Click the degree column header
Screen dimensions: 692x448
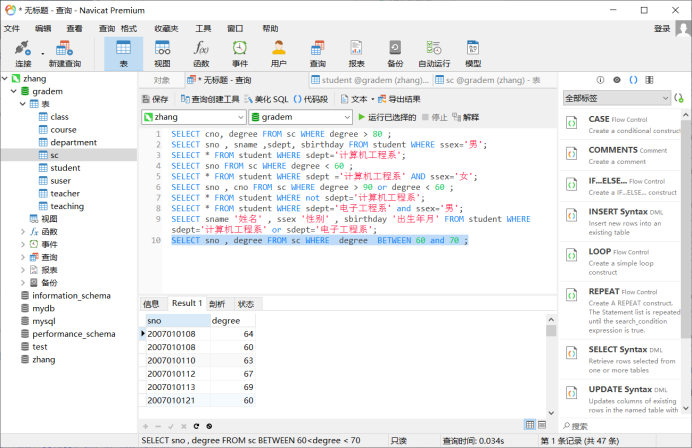pyautogui.click(x=232, y=320)
